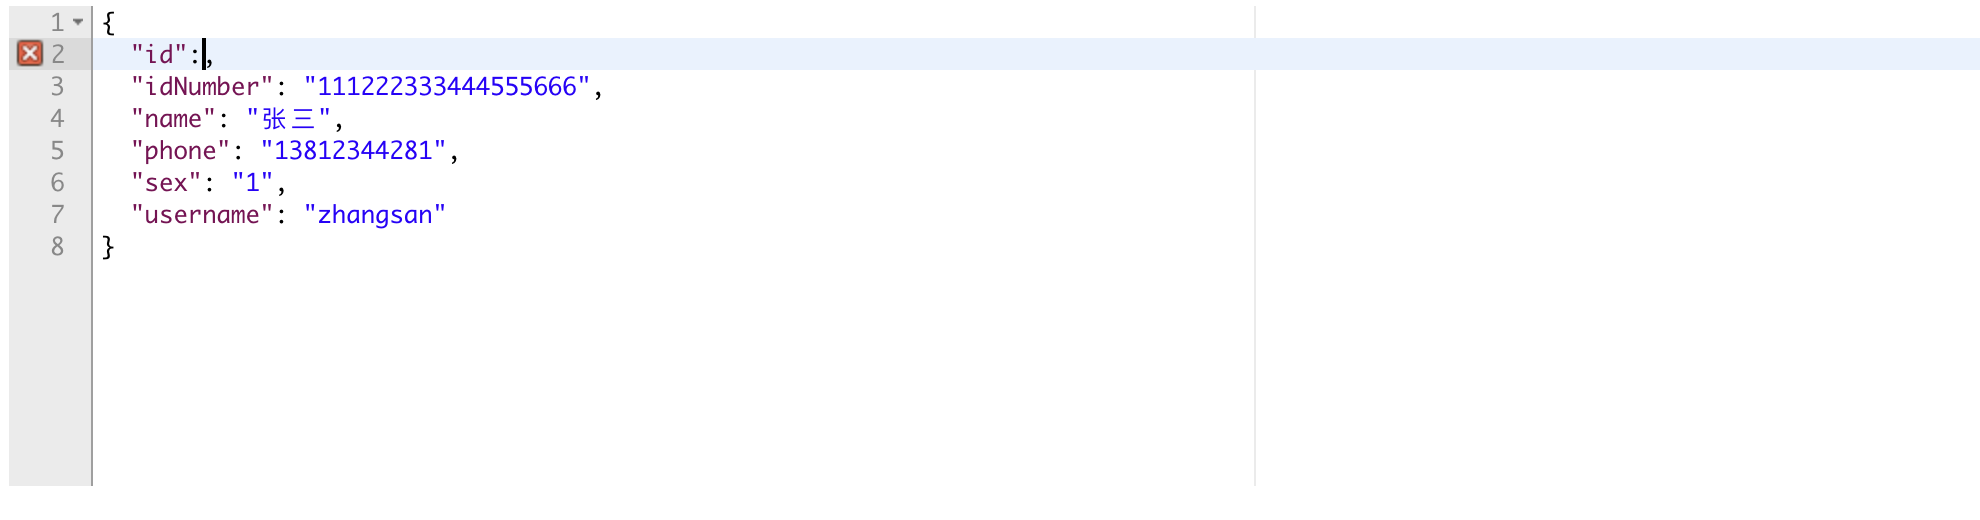This screenshot has width=1980, height=520.
Task: Click the opening brace on line 1
Action: [x=108, y=22]
